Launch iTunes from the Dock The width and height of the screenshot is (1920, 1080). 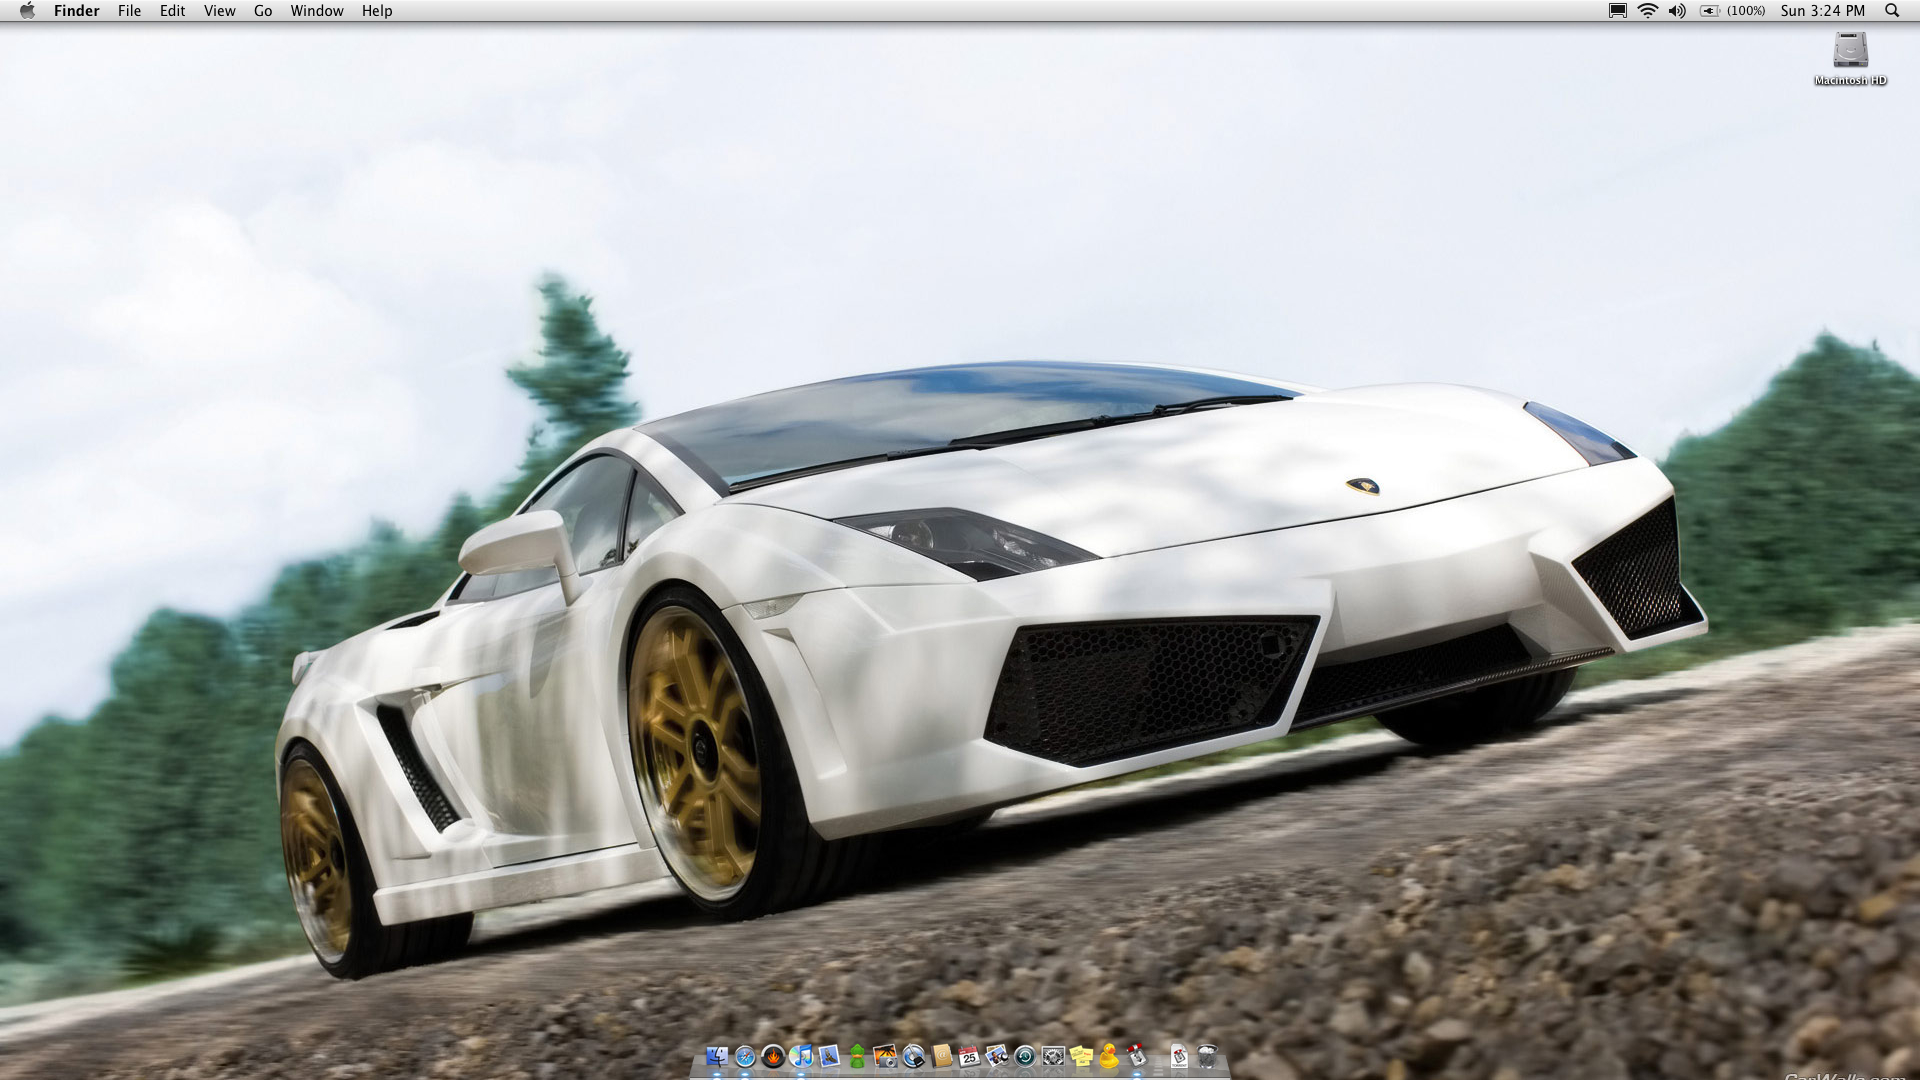pyautogui.click(x=801, y=1056)
